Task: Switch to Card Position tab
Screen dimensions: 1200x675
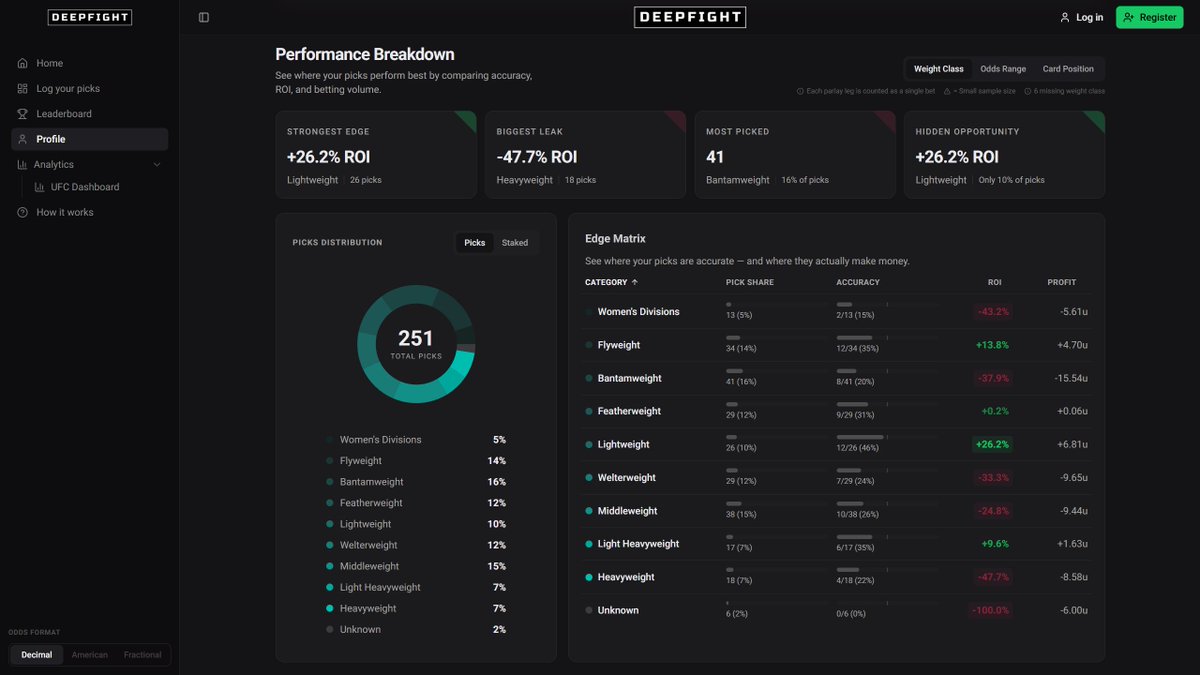Action: (x=1068, y=69)
